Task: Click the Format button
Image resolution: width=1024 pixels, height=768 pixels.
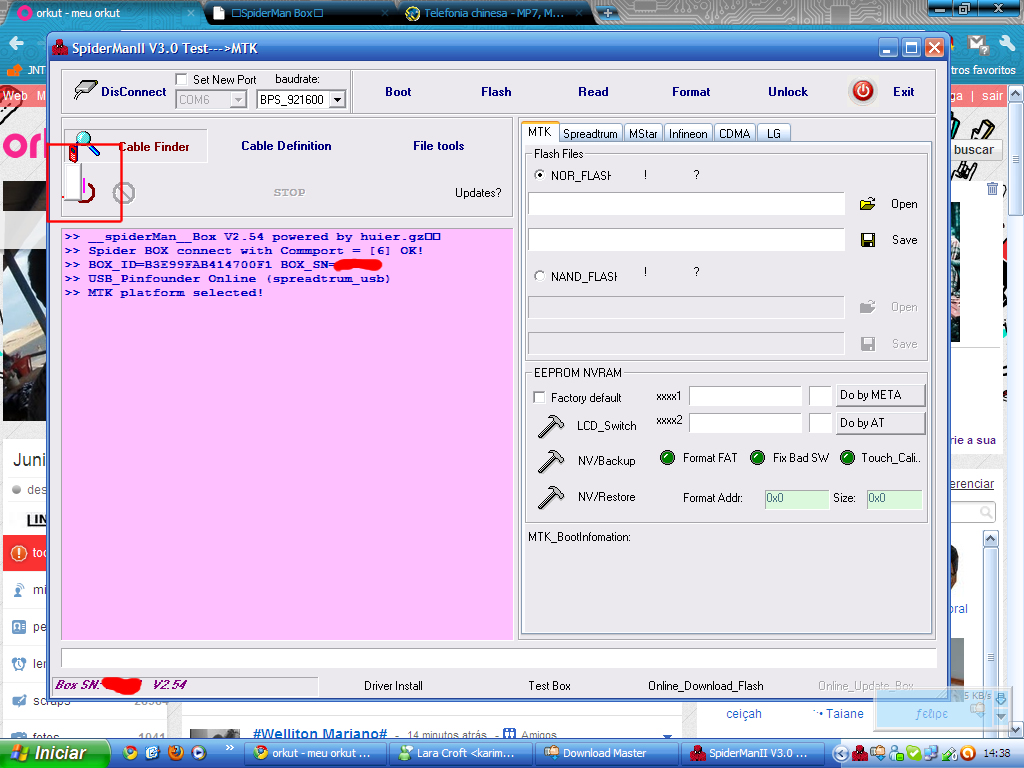Action: click(x=691, y=92)
